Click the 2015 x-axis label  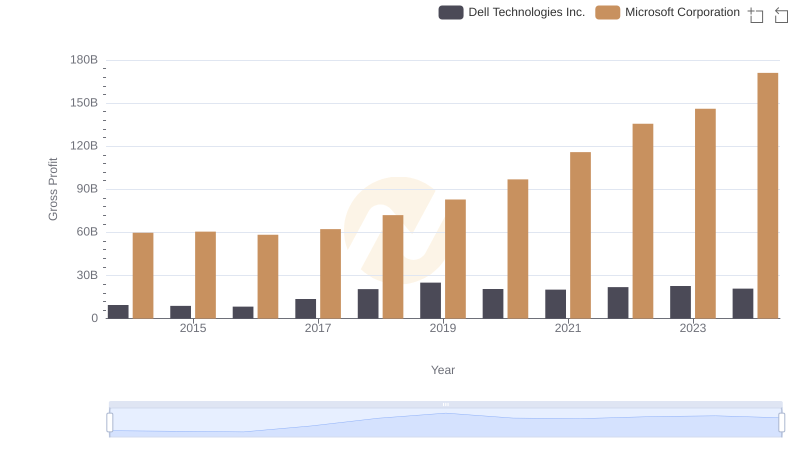click(193, 328)
